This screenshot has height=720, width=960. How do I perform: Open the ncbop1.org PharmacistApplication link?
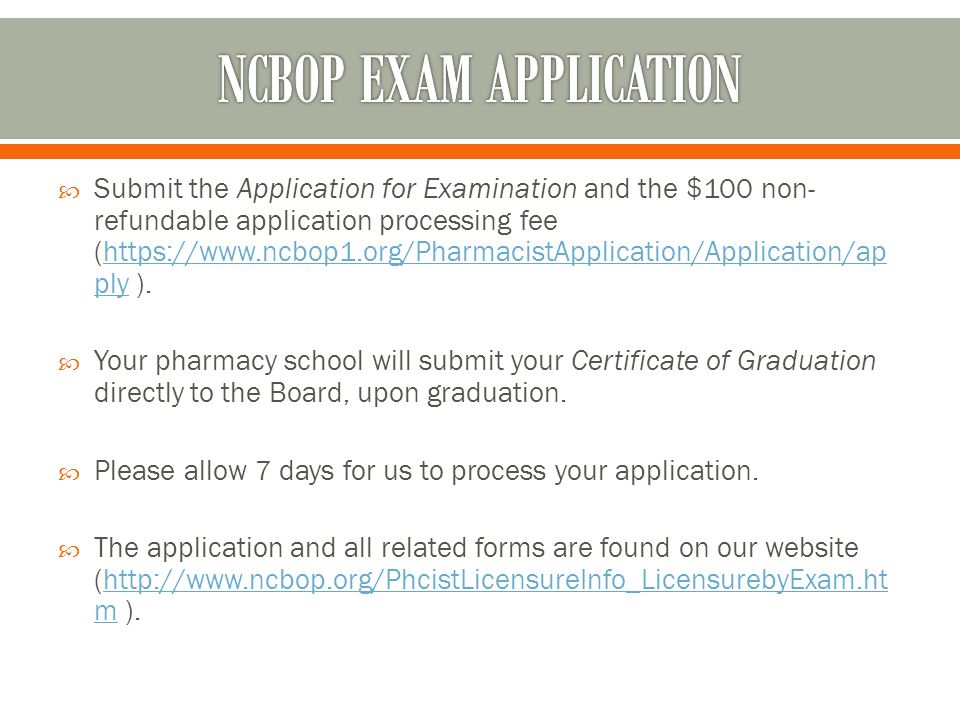[x=495, y=252]
